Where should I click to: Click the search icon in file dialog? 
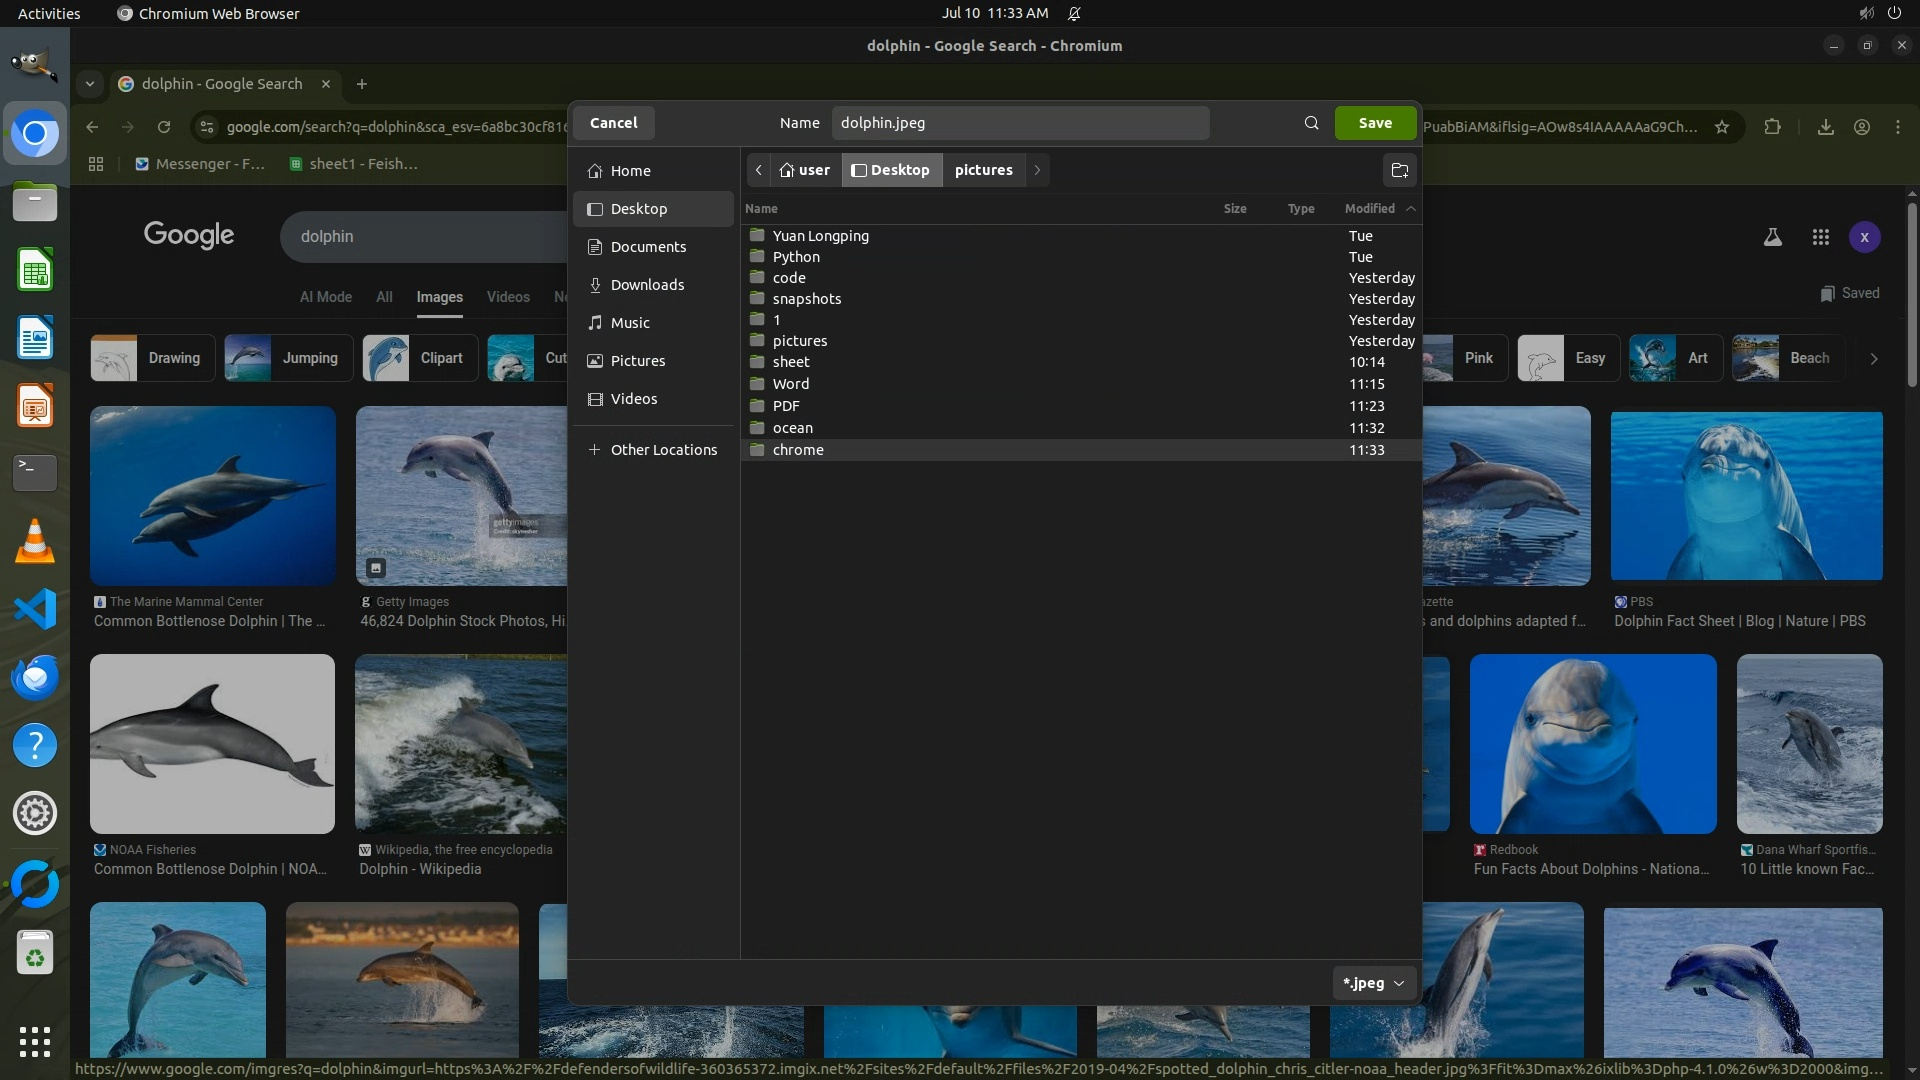pyautogui.click(x=1311, y=123)
